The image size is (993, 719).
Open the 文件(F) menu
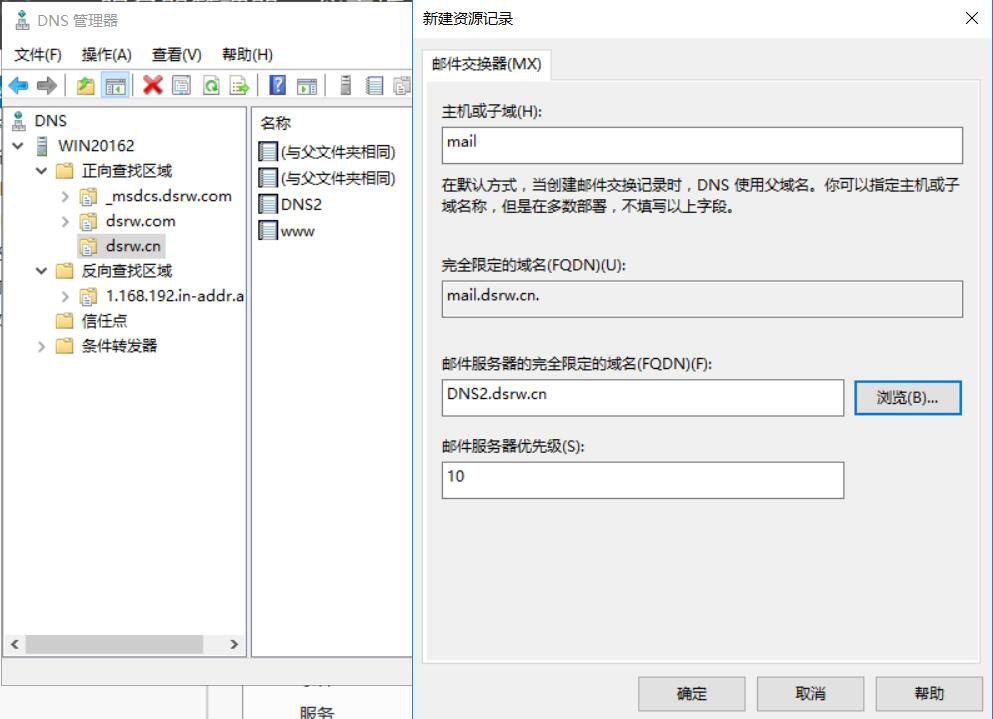click(38, 54)
